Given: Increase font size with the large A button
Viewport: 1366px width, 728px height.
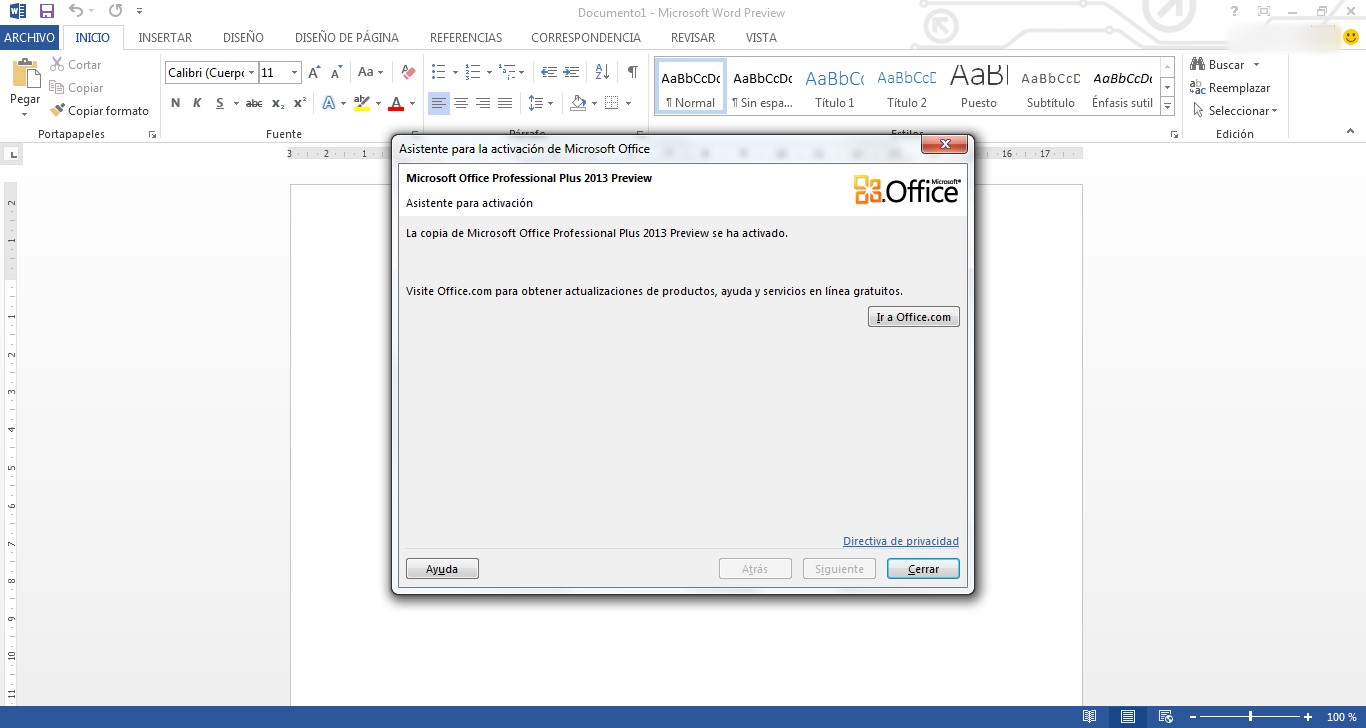Looking at the screenshot, I should coord(314,72).
